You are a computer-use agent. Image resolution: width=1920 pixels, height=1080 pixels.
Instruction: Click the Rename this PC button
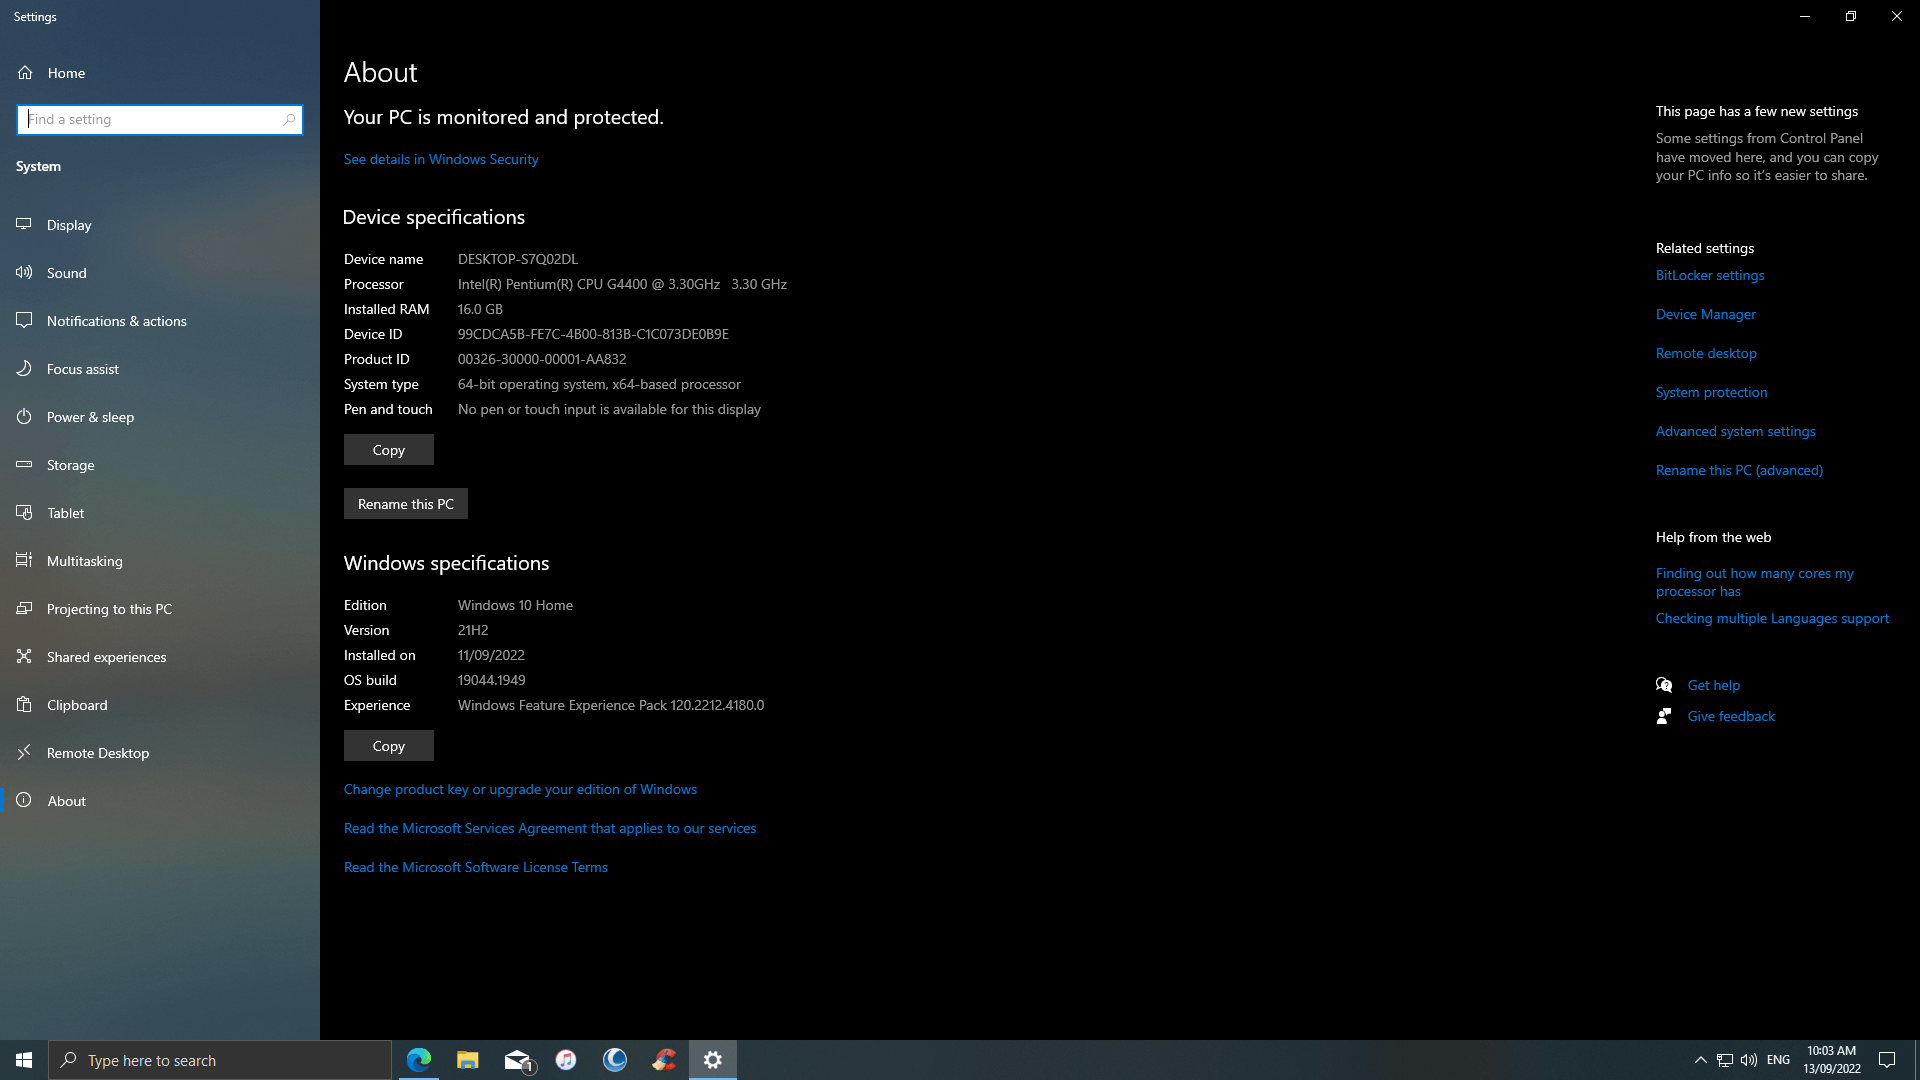click(x=405, y=504)
